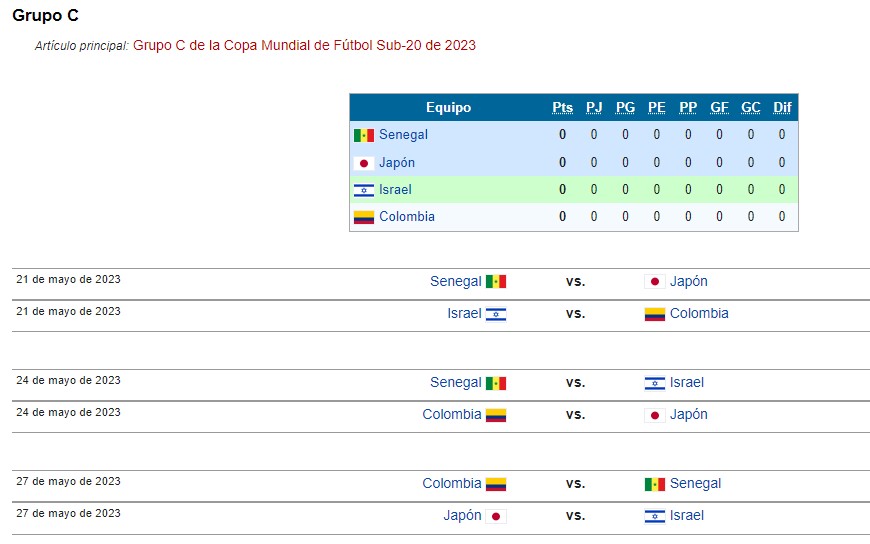Open Colombia team link in standings table
This screenshot has height=544, width=870.
407,216
